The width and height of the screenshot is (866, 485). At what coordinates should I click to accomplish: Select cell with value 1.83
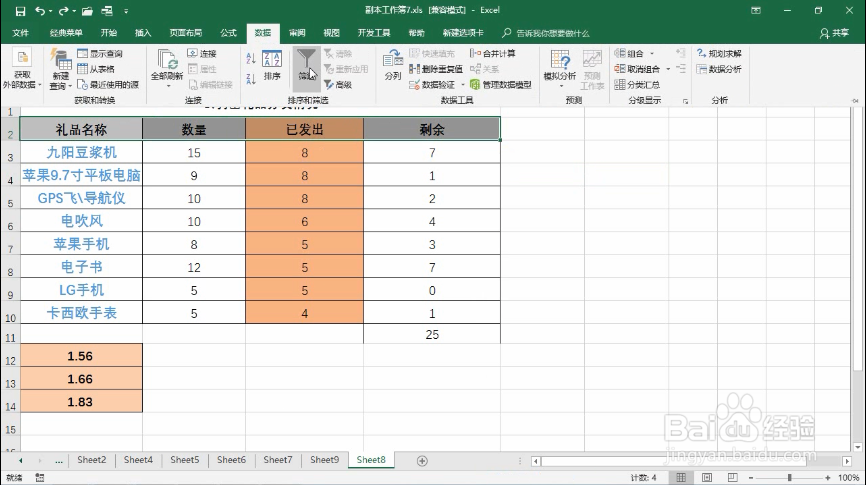coord(81,402)
